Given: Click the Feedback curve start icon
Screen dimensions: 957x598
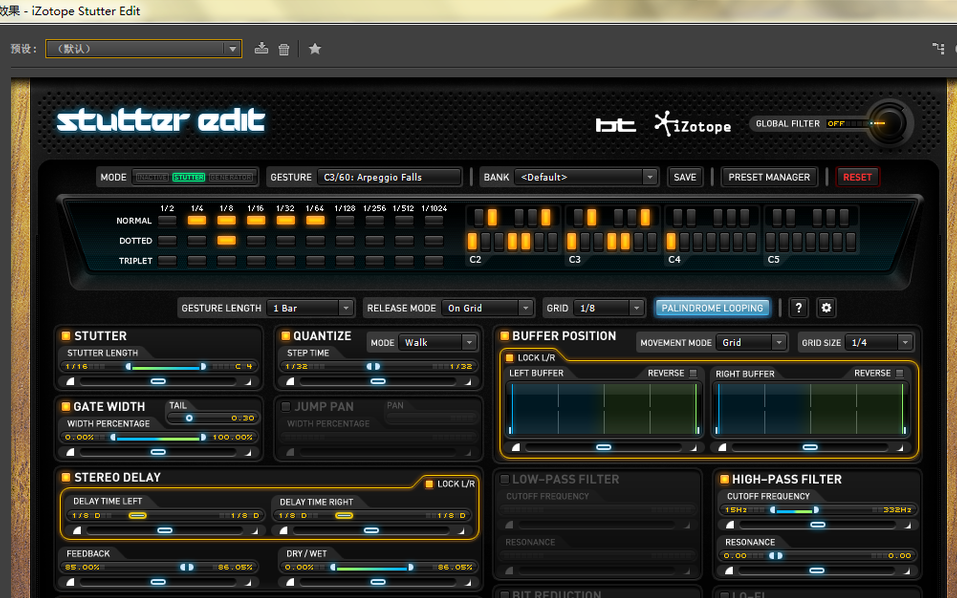Looking at the screenshot, I should (x=70, y=582).
